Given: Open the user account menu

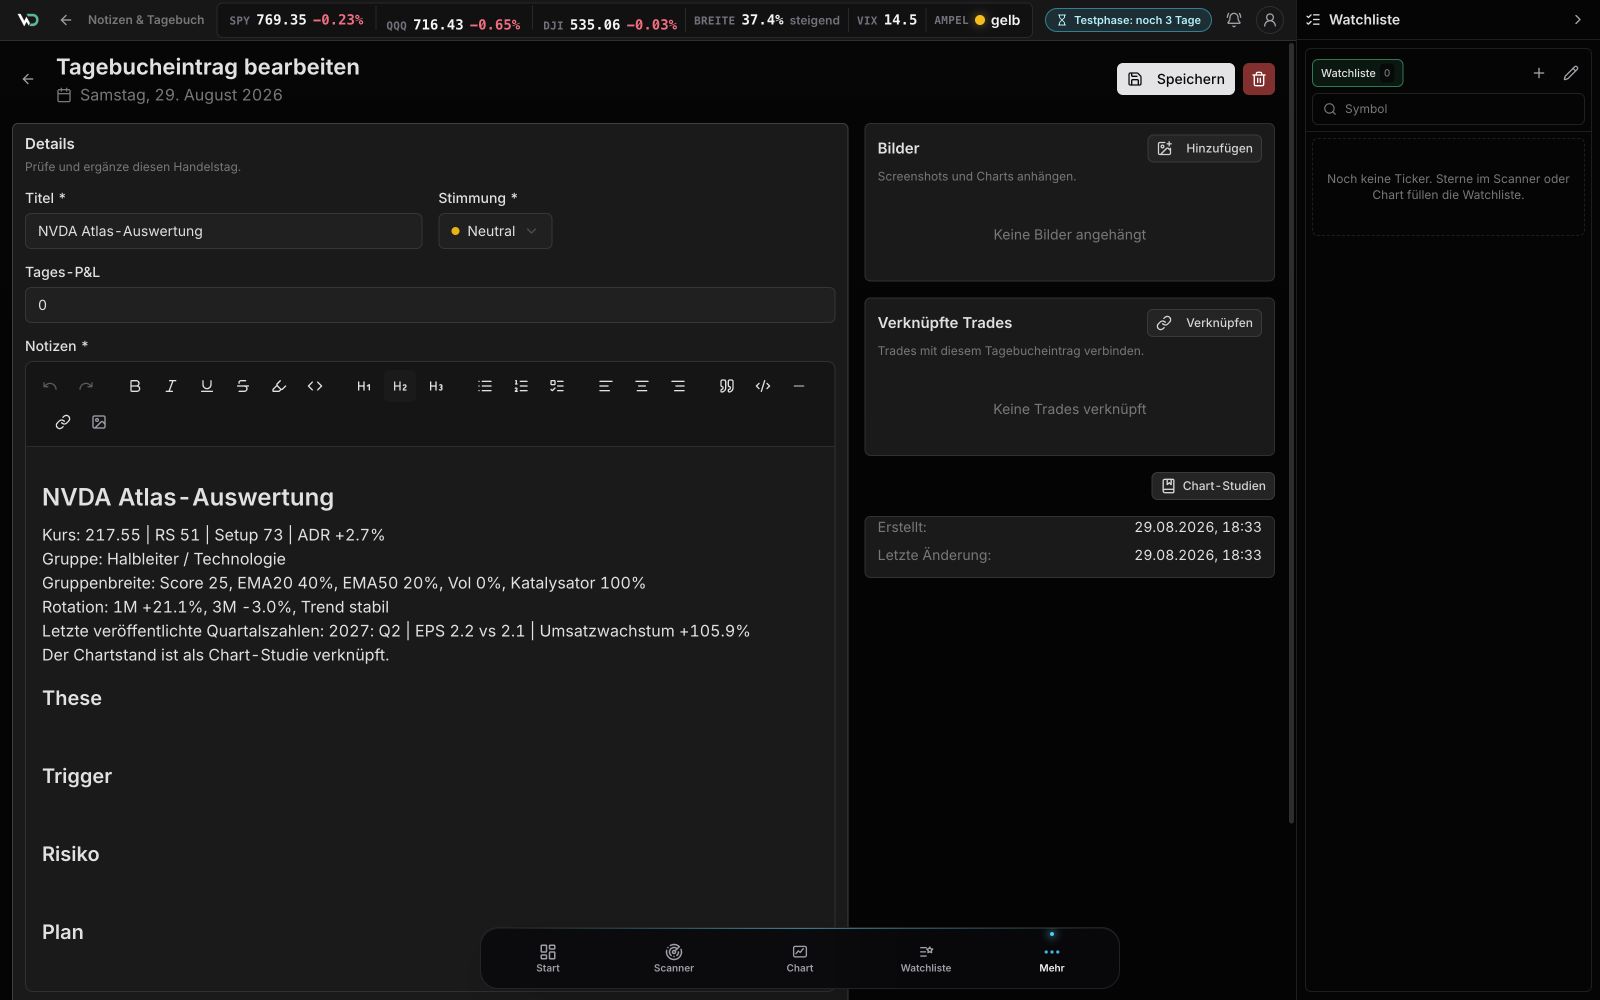Looking at the screenshot, I should (x=1270, y=20).
